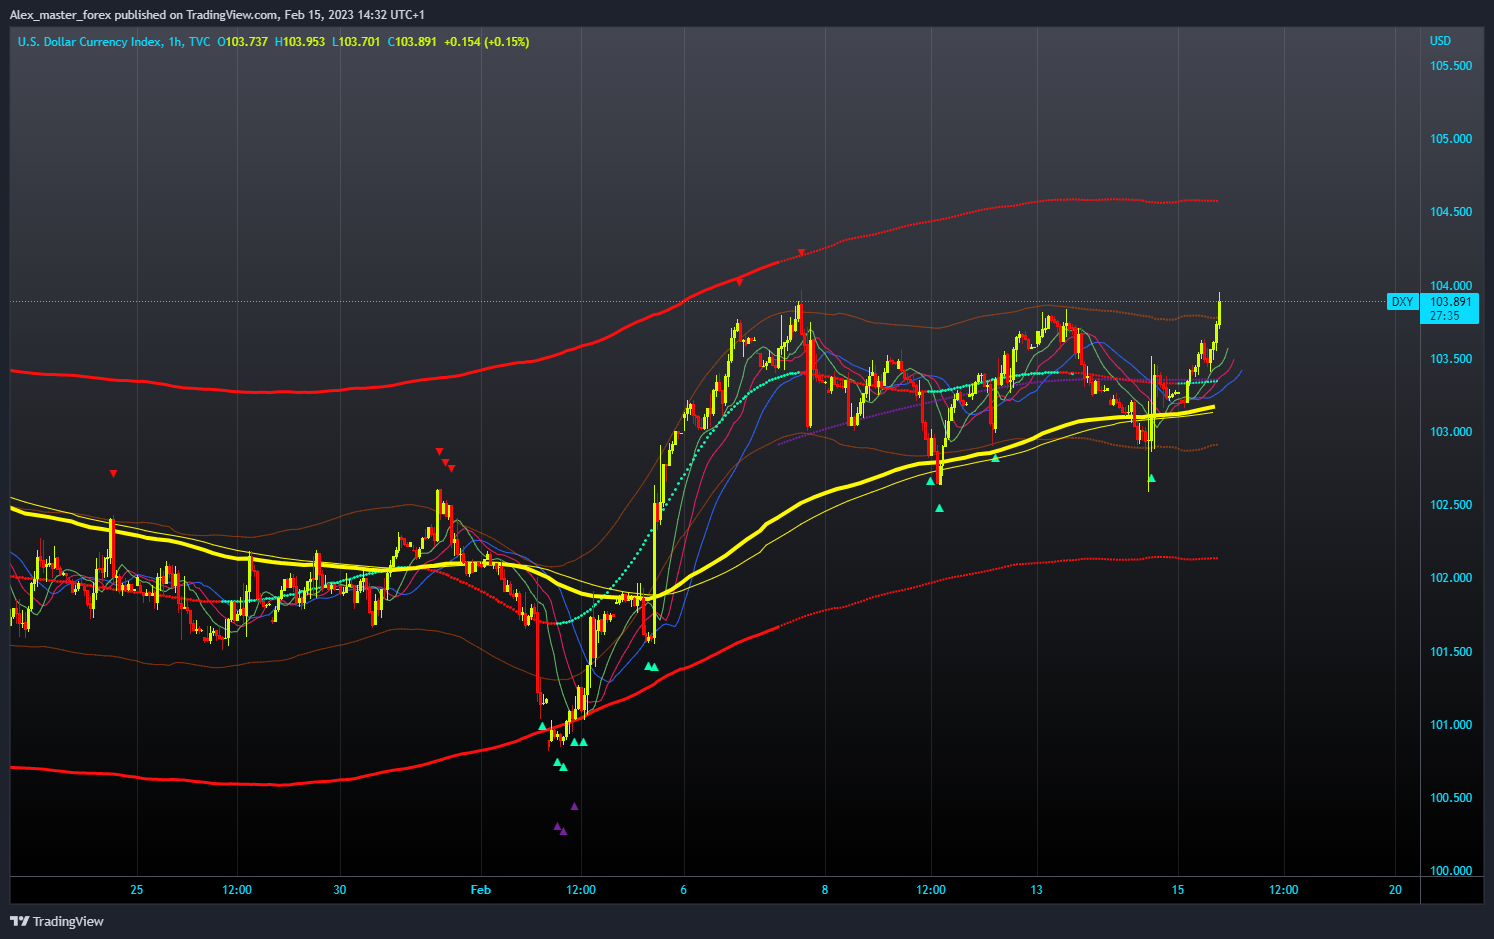Click the publisher text Alex_master_forex at top
This screenshot has height=939, width=1494.
click(x=60, y=15)
